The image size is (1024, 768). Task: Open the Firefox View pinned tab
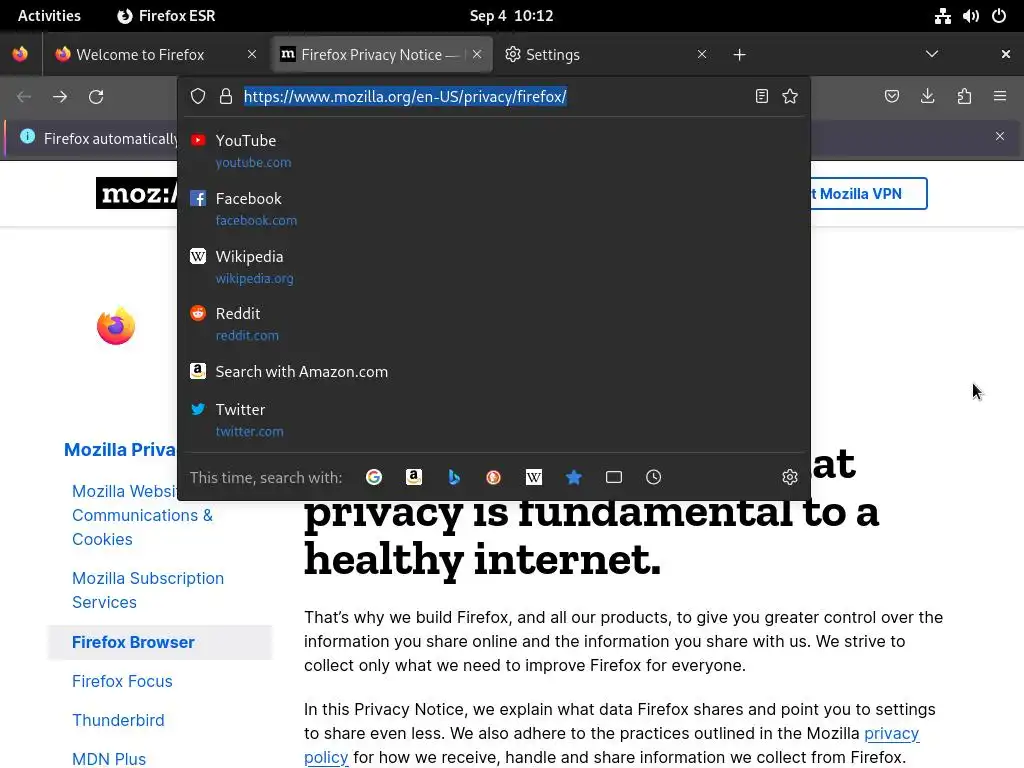pyautogui.click(x=20, y=54)
